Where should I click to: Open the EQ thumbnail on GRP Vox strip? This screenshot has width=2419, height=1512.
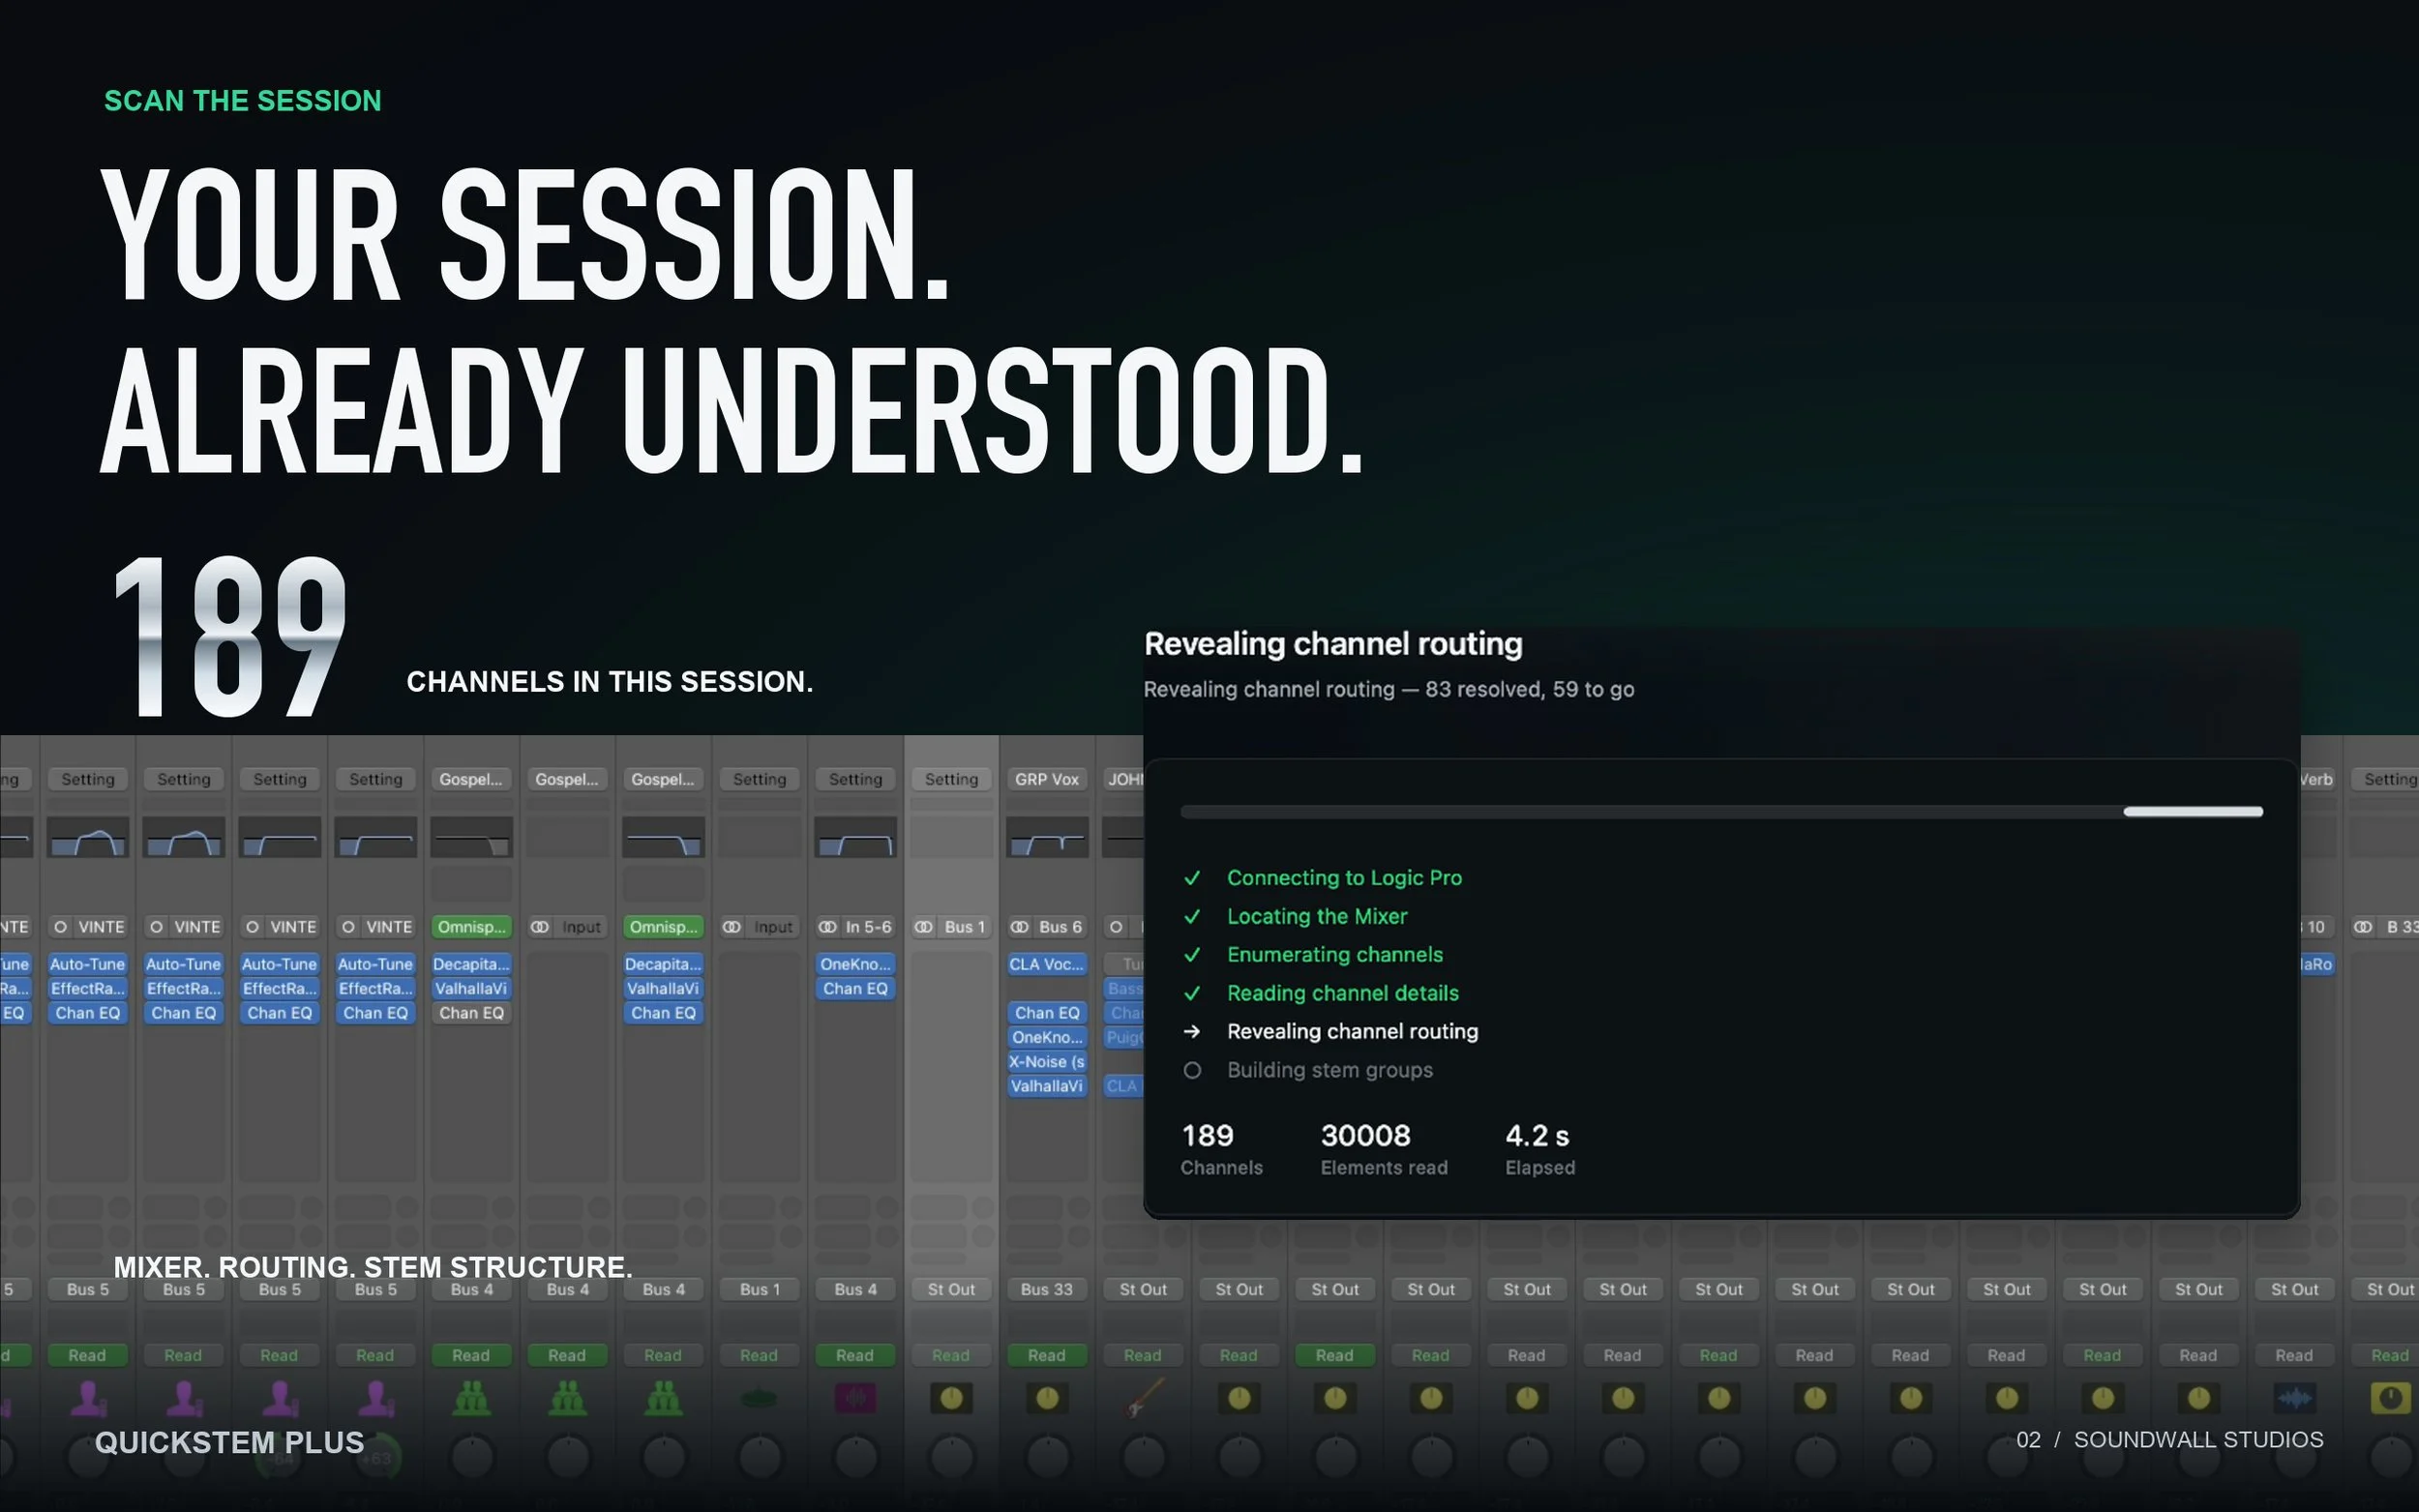[x=1047, y=837]
